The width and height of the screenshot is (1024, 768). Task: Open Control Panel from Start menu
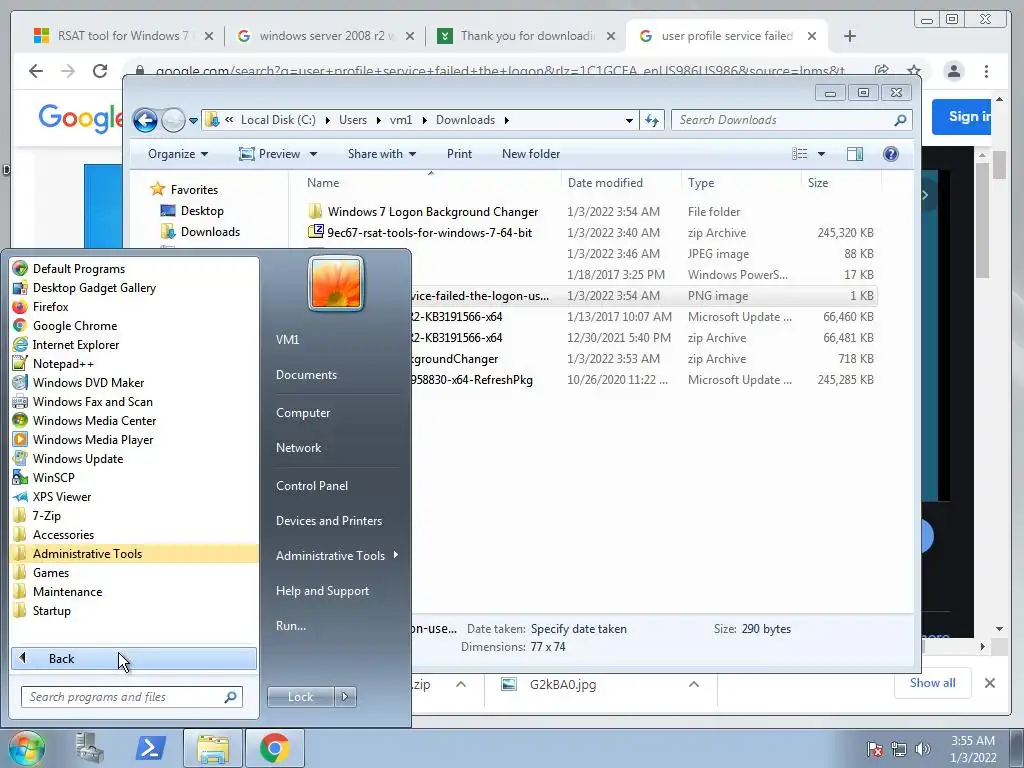point(312,485)
